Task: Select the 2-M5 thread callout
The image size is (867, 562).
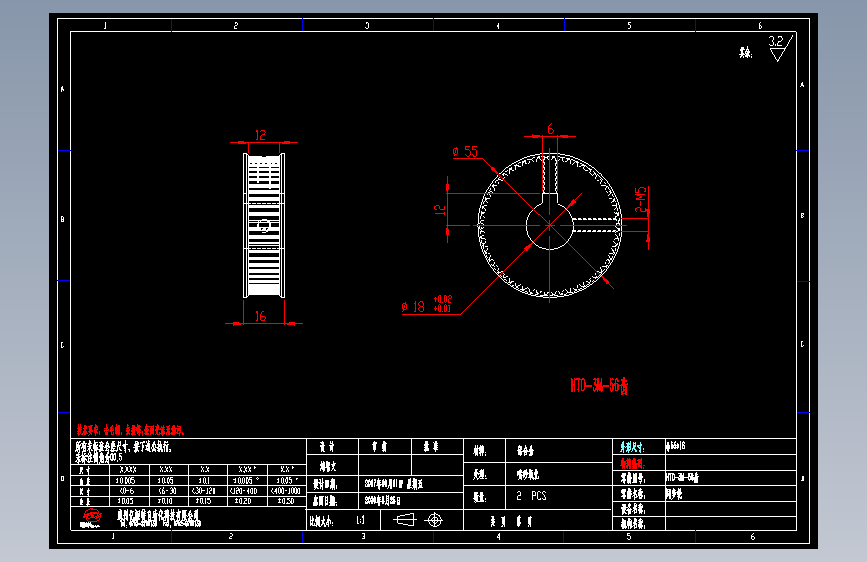Action: pyautogui.click(x=640, y=200)
